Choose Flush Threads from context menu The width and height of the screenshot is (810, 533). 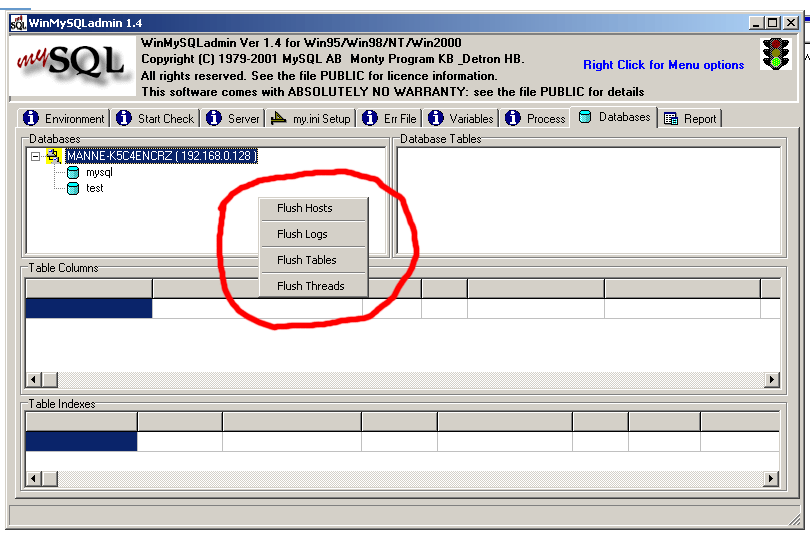(x=314, y=286)
